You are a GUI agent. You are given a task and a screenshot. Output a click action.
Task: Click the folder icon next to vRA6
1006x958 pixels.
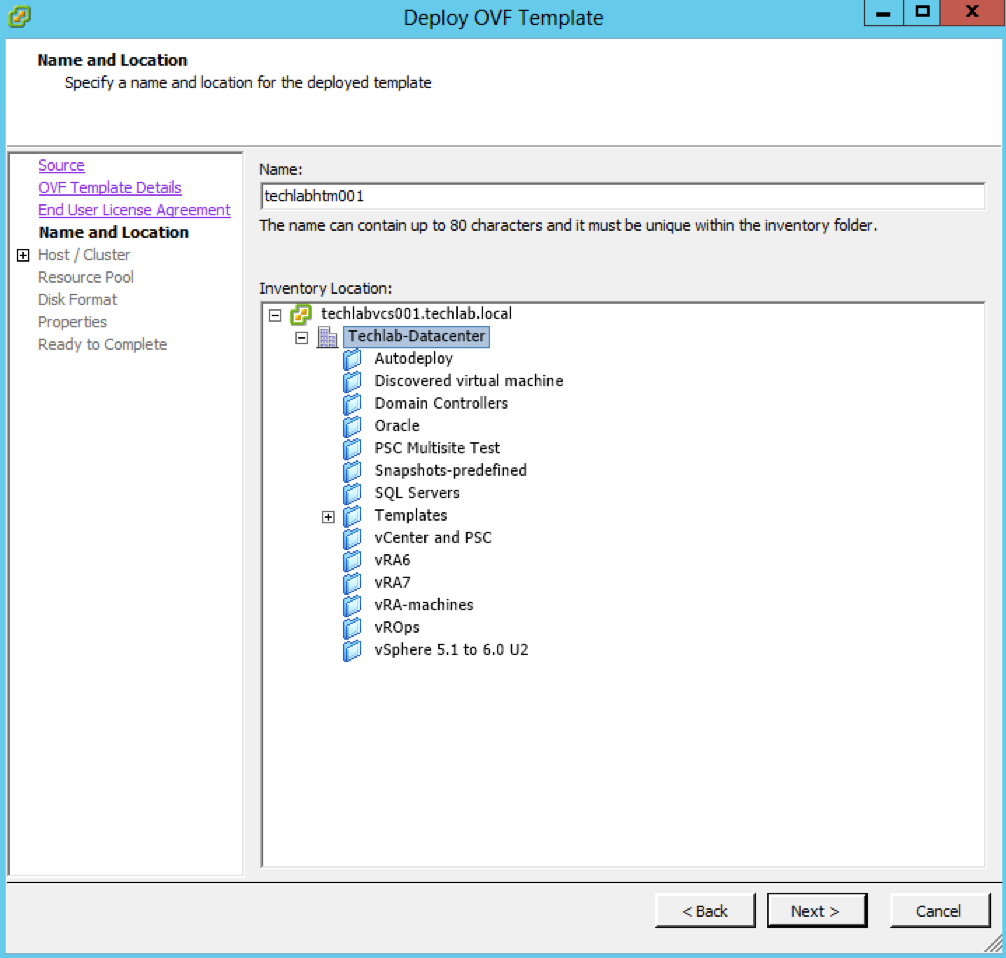(352, 561)
